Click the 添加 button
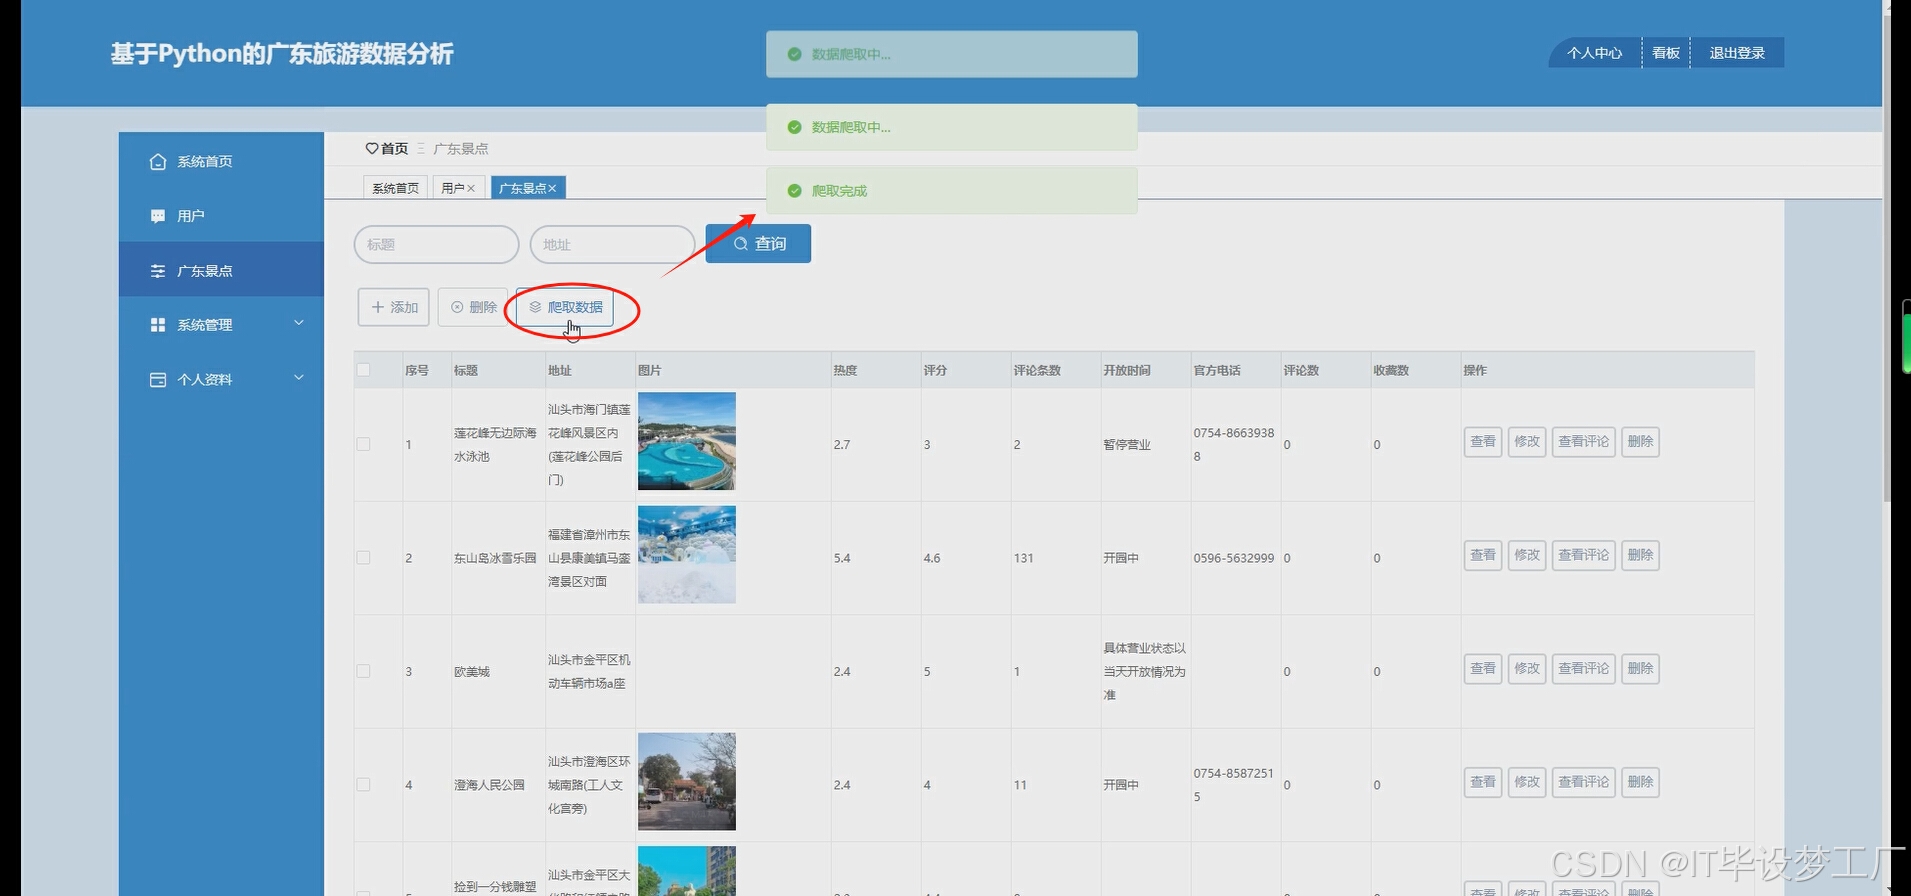Screen dimensions: 1911x896 tap(394, 307)
